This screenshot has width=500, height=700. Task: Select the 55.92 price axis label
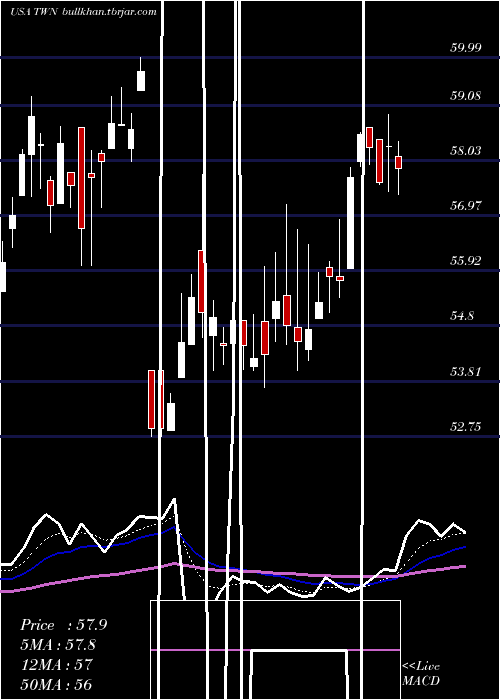[x=466, y=261]
